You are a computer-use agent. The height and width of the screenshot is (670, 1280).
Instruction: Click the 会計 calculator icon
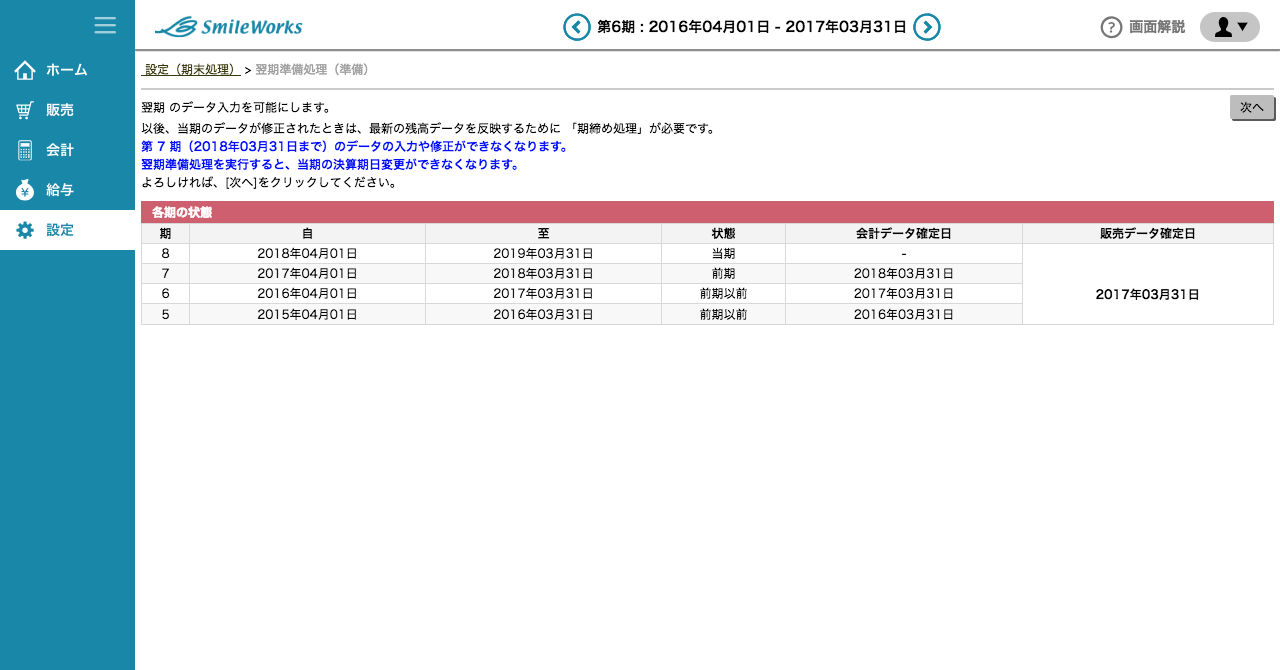click(25, 150)
